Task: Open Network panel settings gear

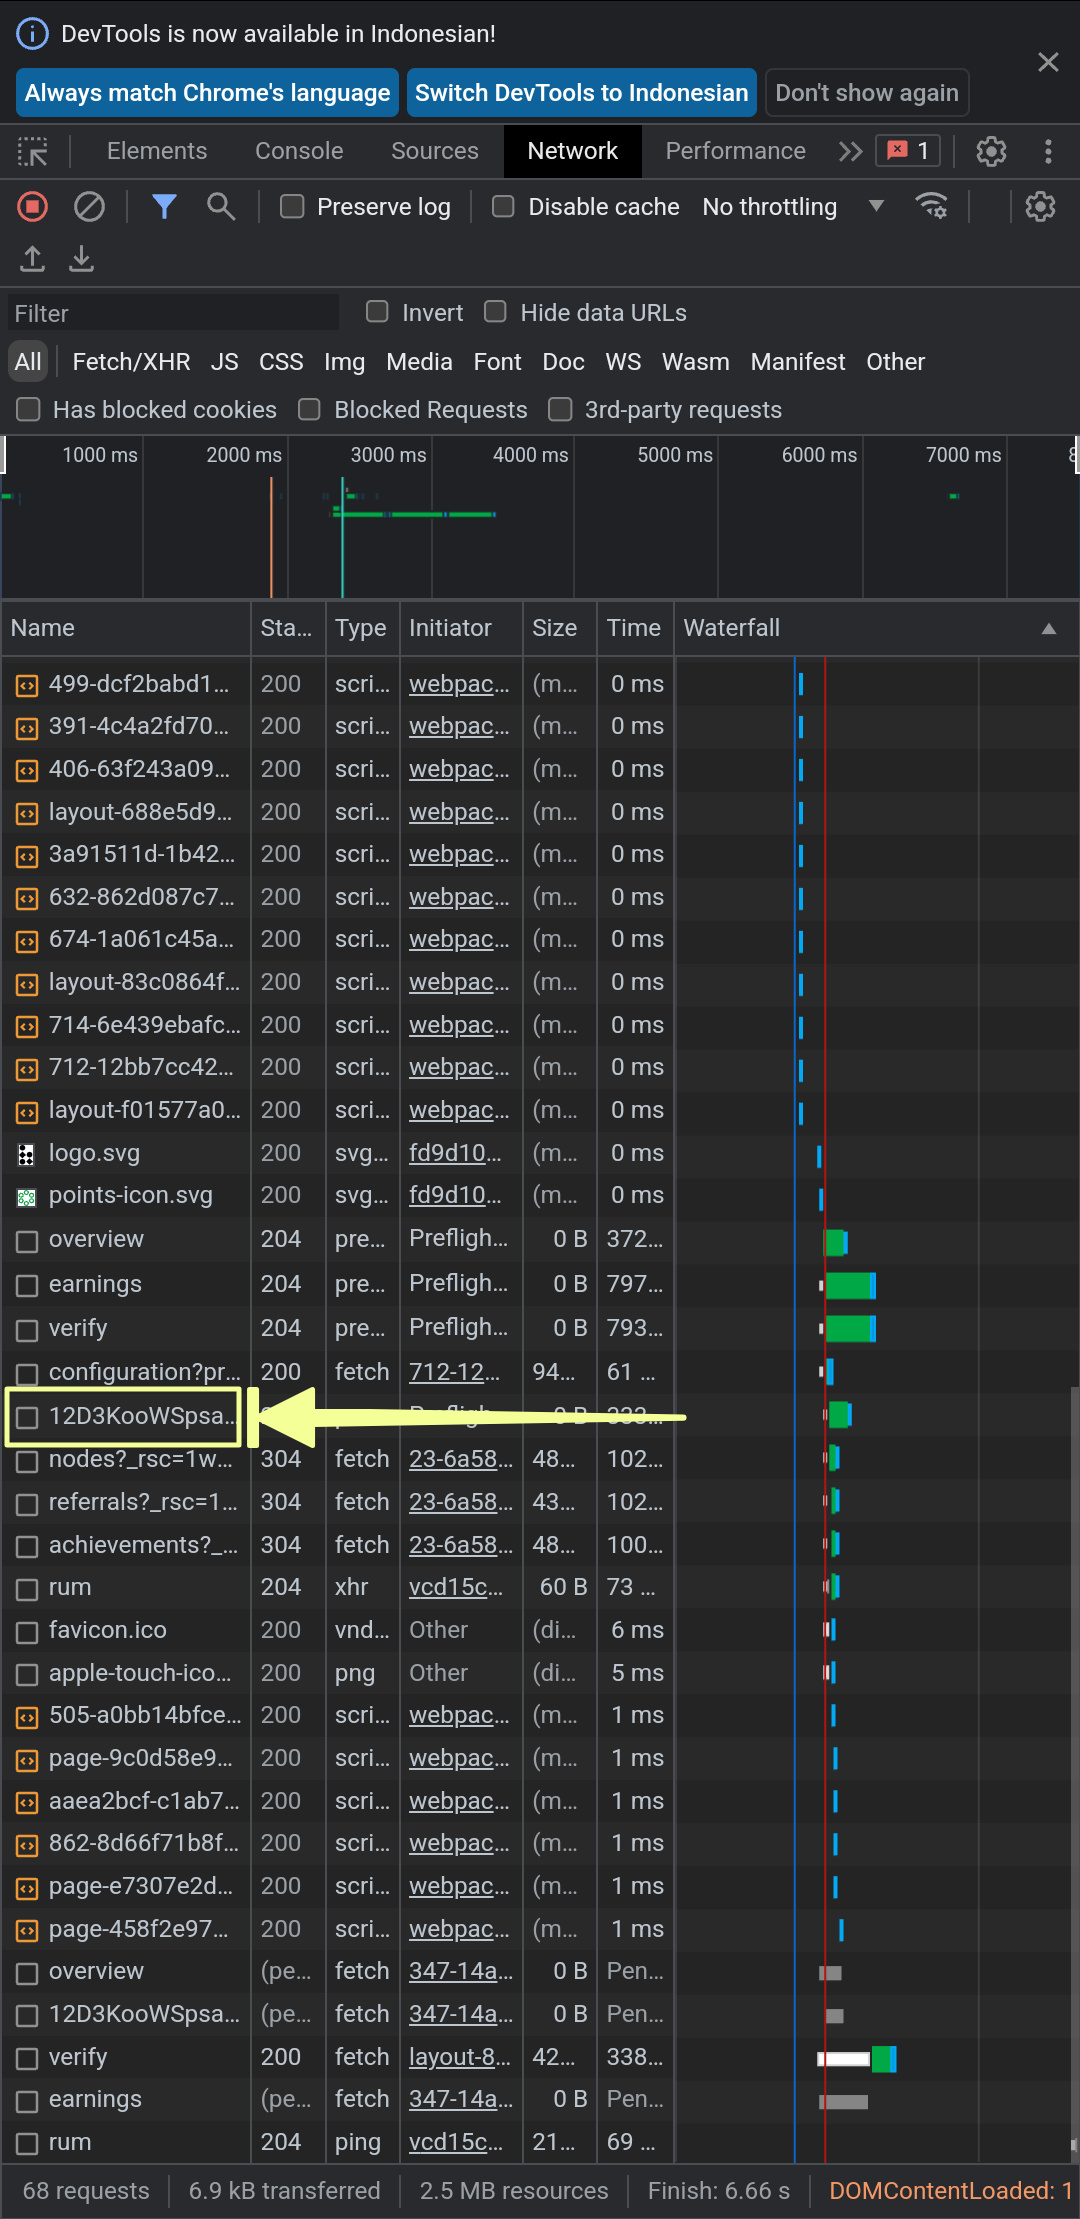Action: click(x=1041, y=207)
